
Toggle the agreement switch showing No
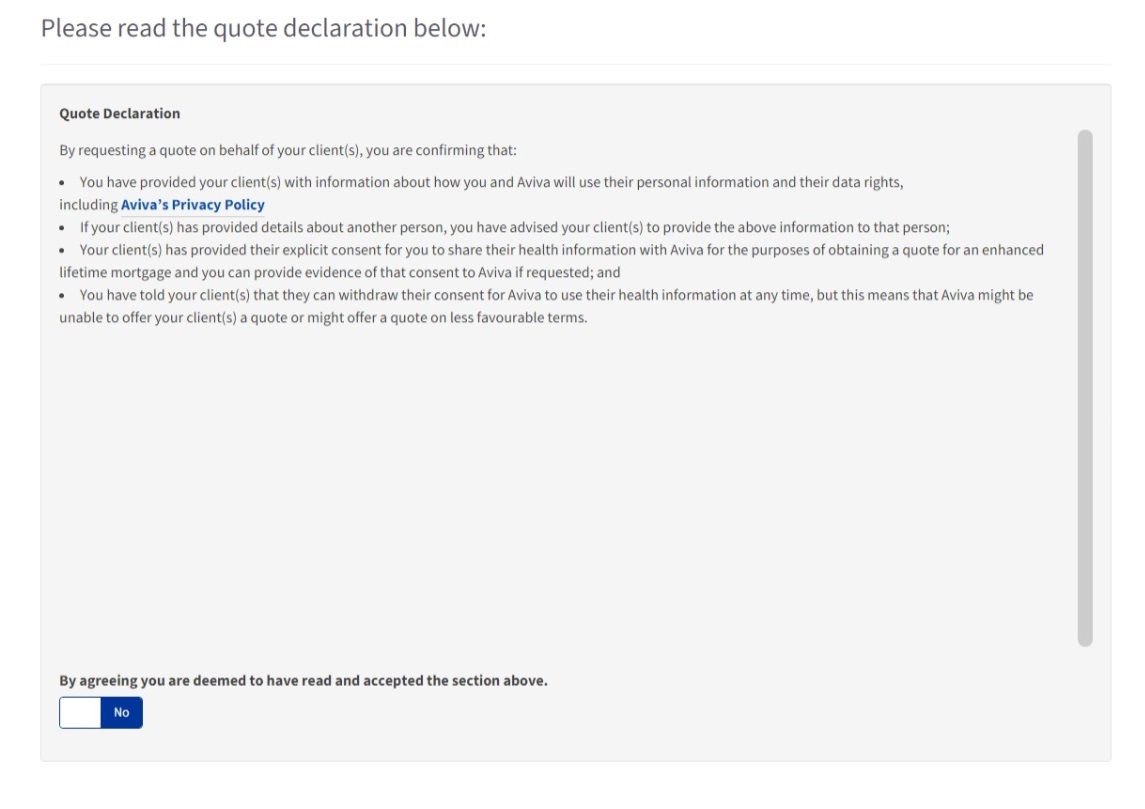point(101,713)
